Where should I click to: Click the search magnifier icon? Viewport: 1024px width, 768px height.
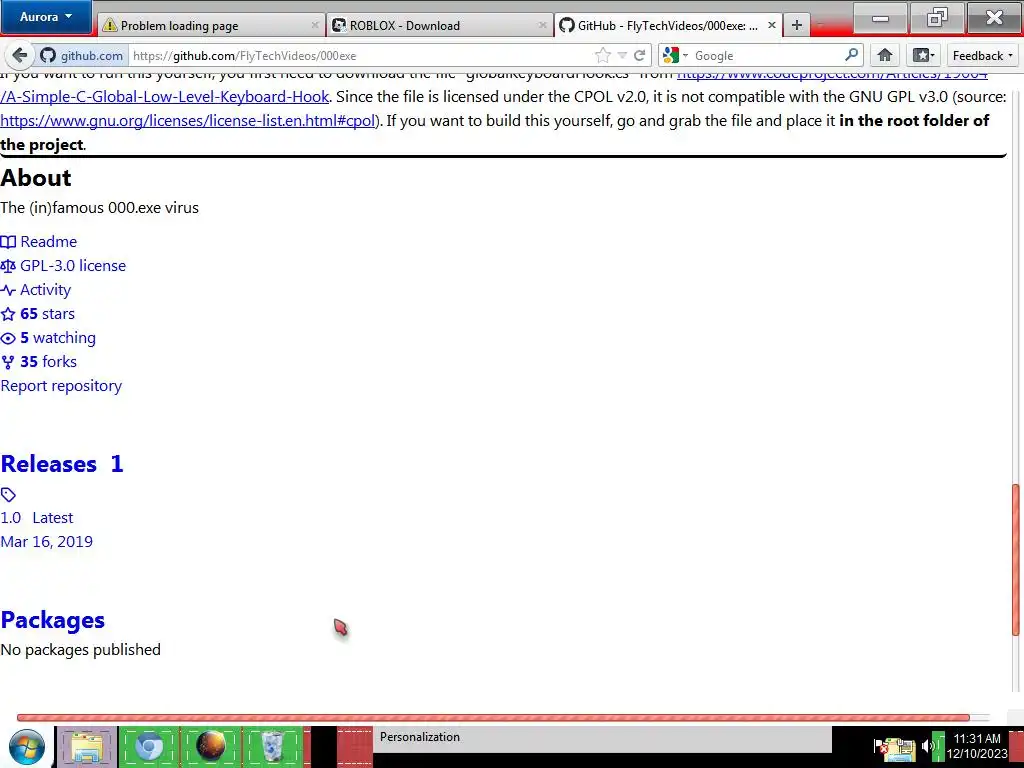click(852, 55)
